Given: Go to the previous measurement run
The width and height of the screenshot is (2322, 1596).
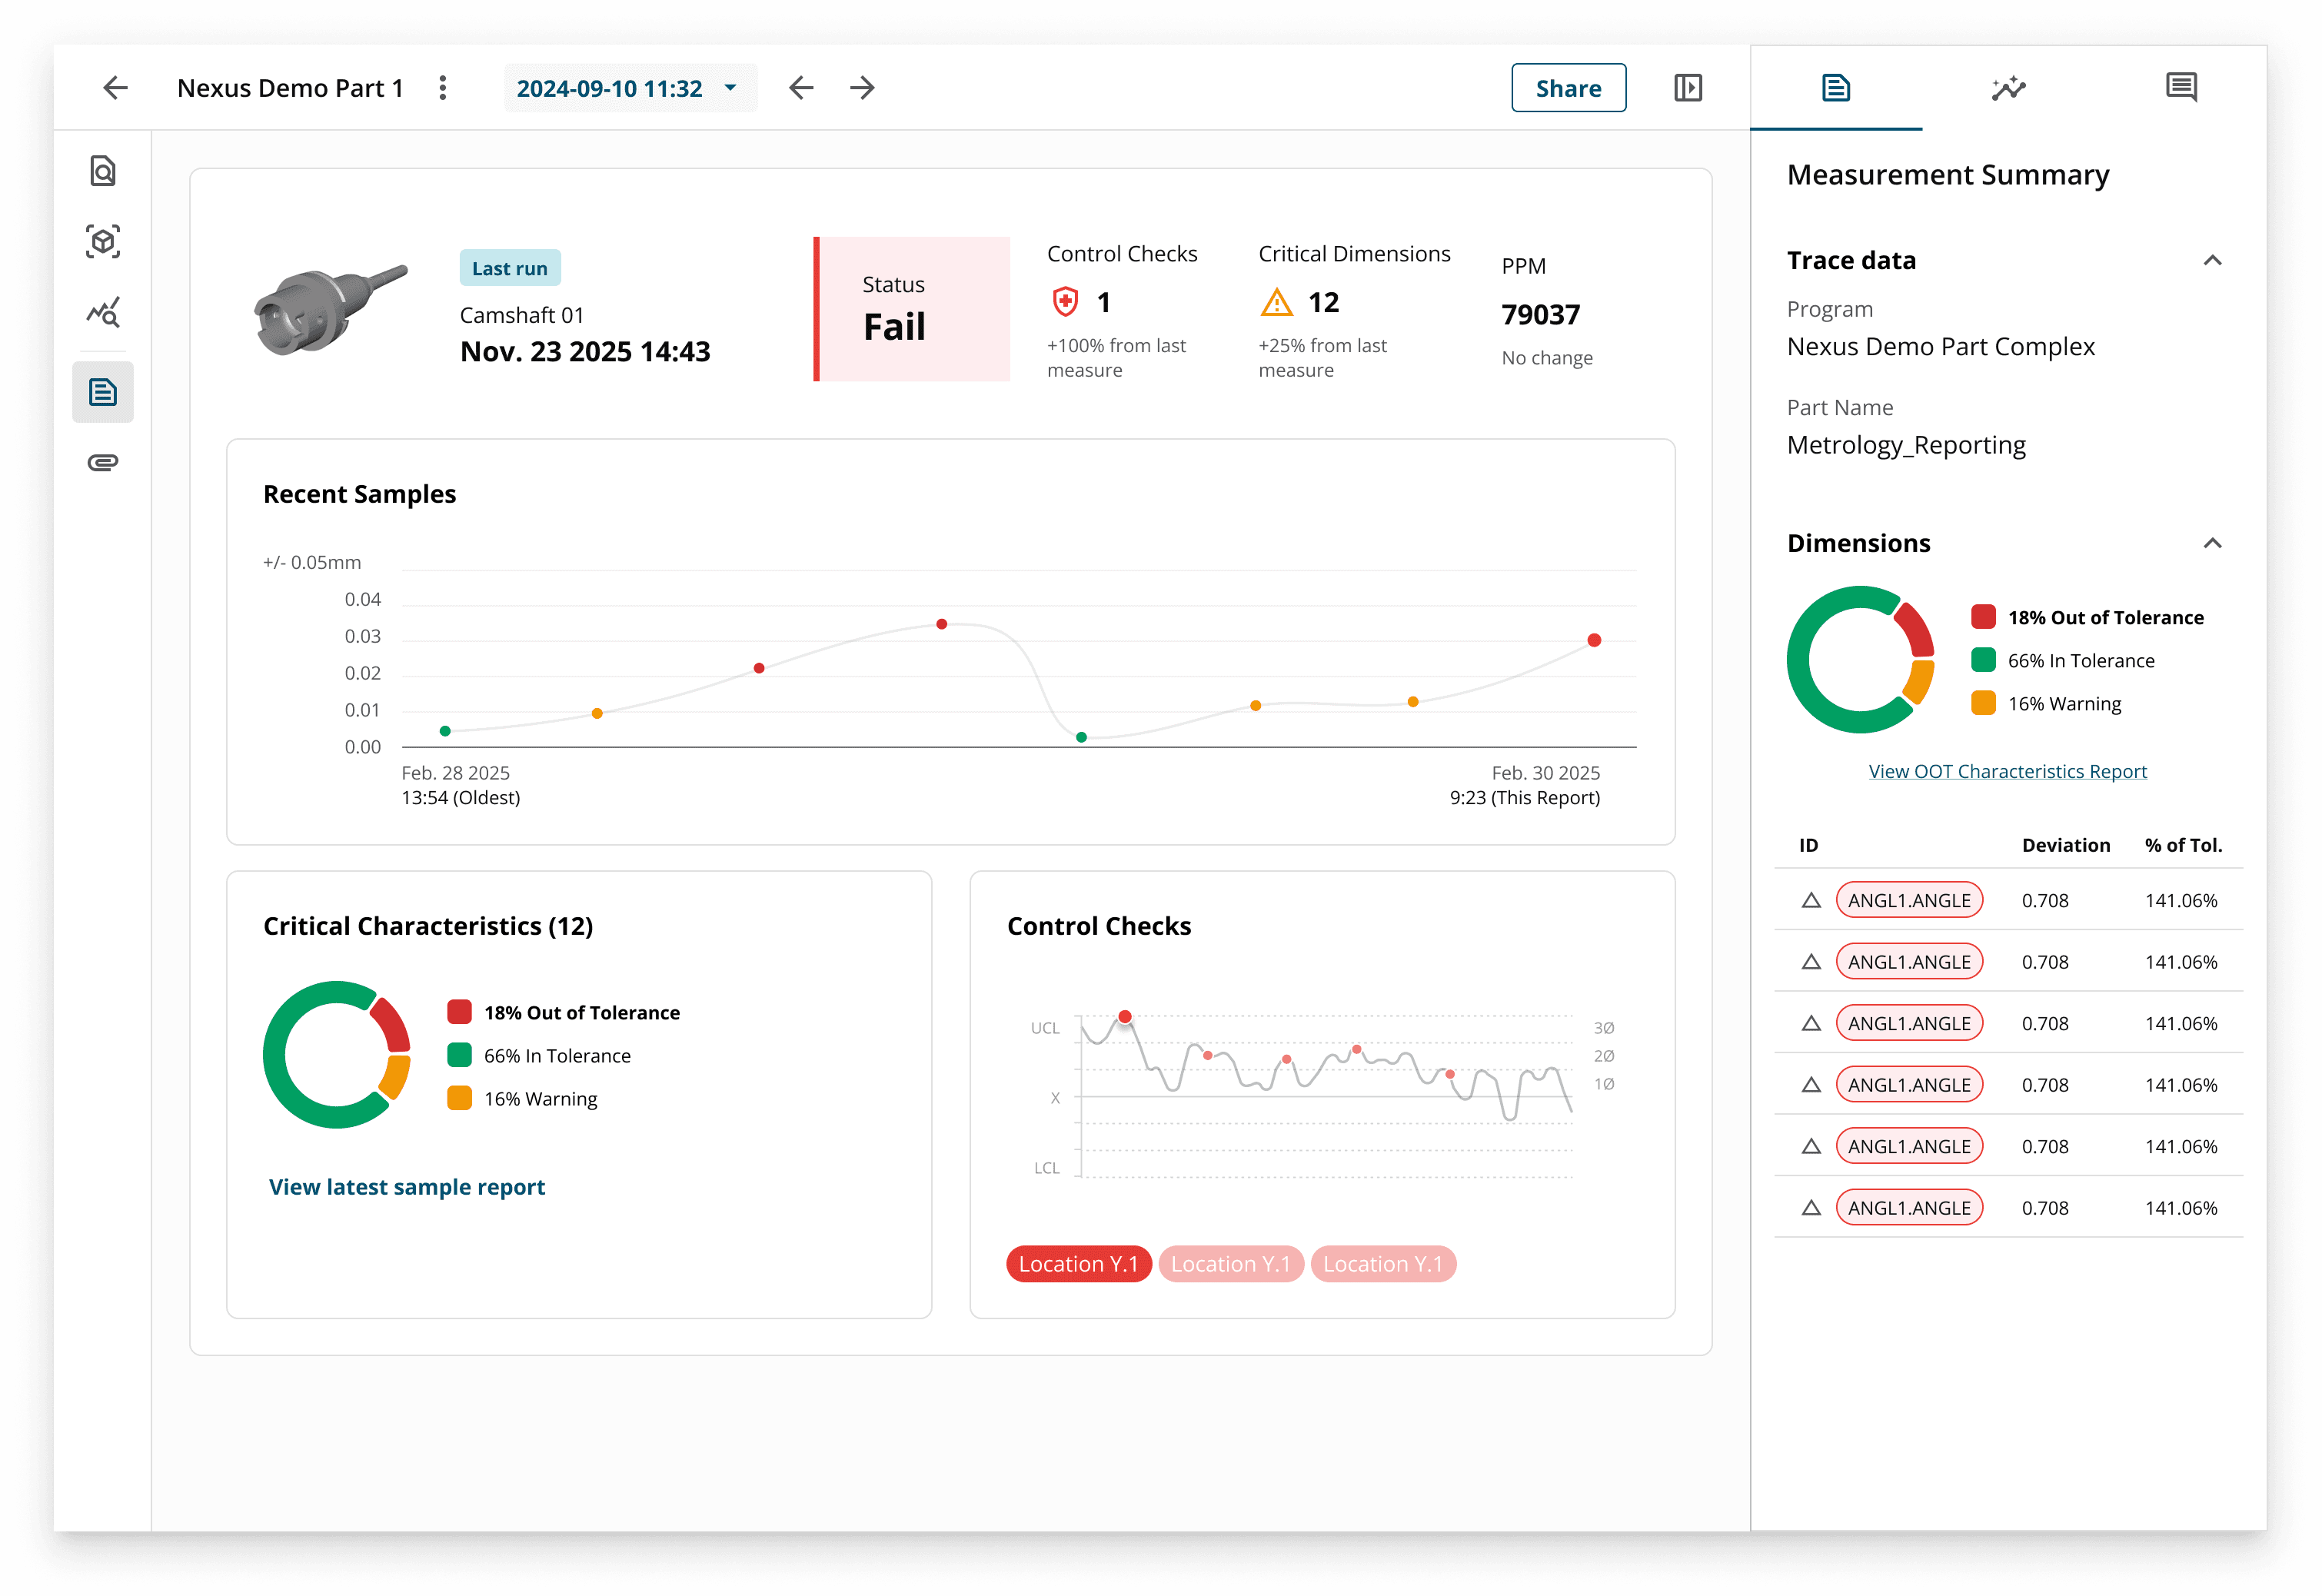Looking at the screenshot, I should pos(801,88).
